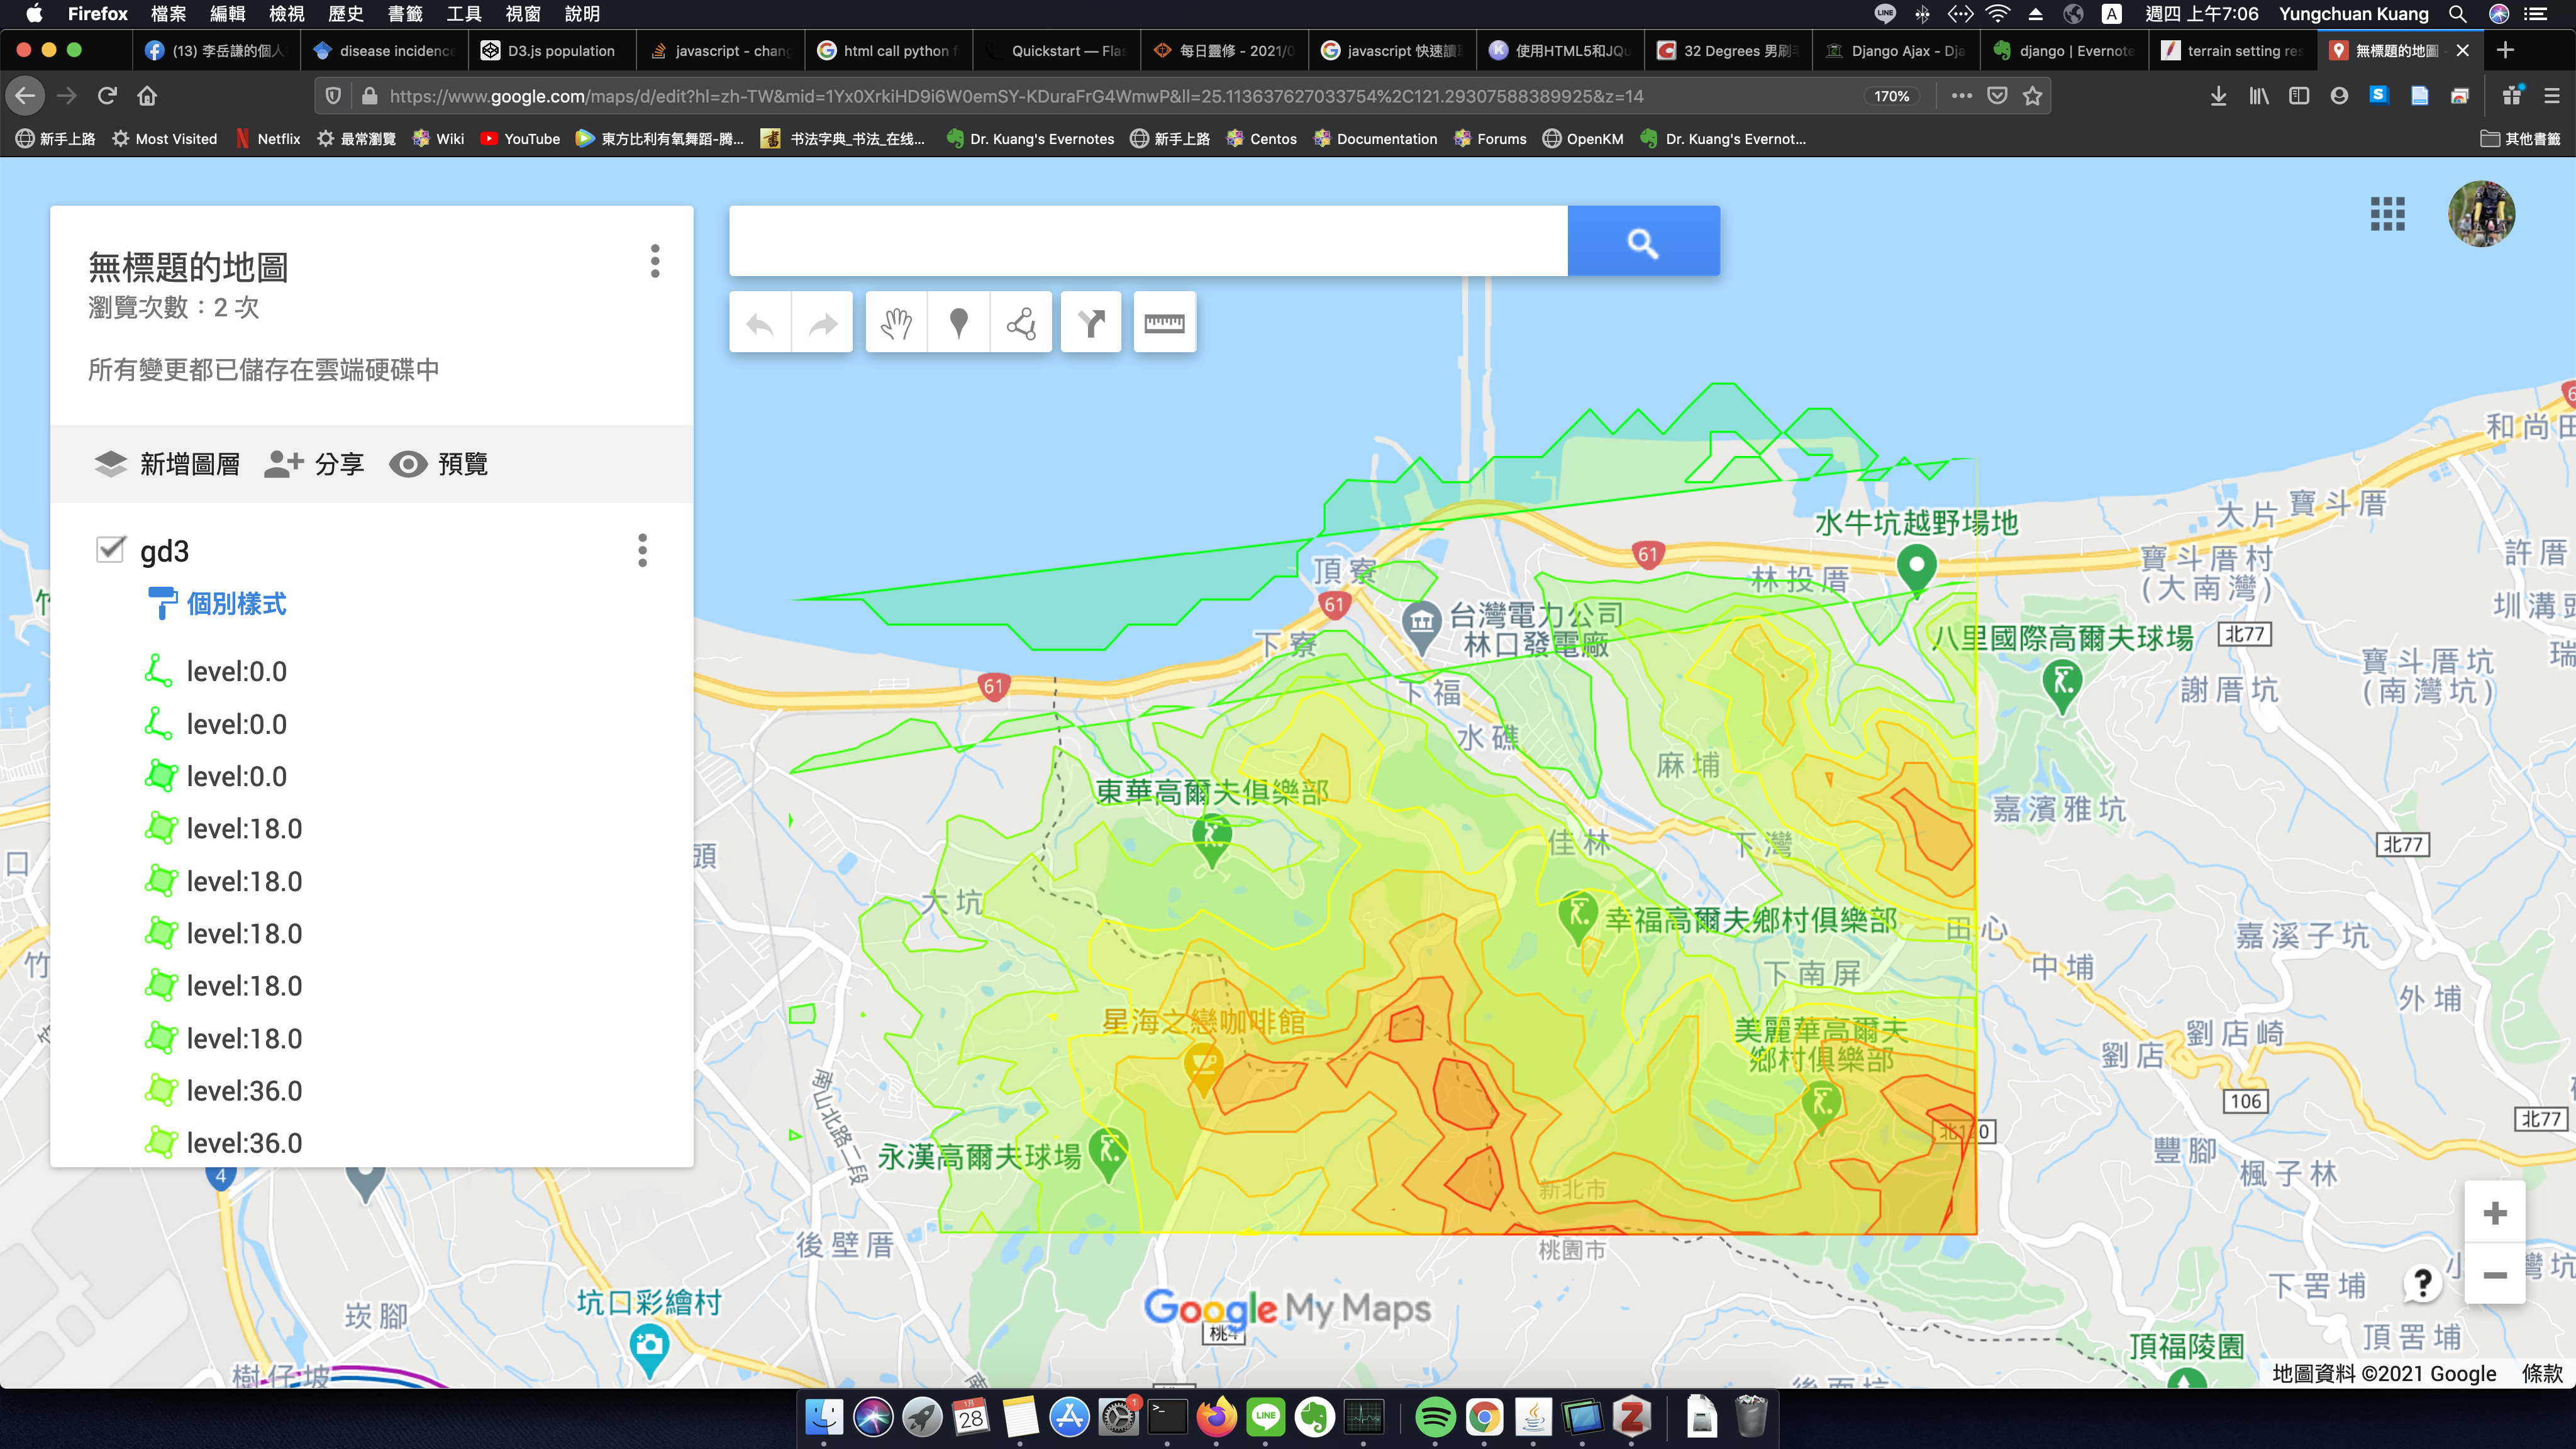Open 個別樣式 individual styles link
Screen dimensions: 2576x1449
click(x=217, y=603)
